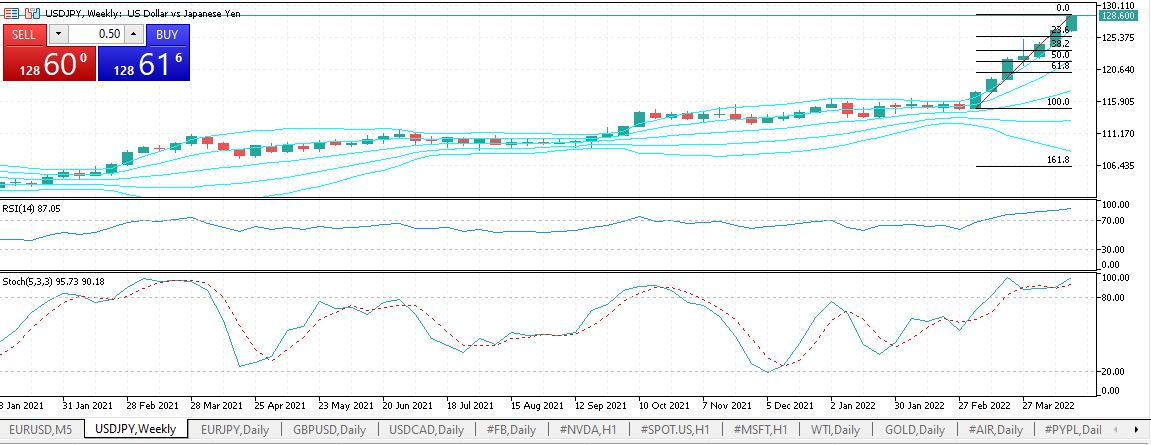Click the 5 Dec 2021 date label

tap(791, 405)
